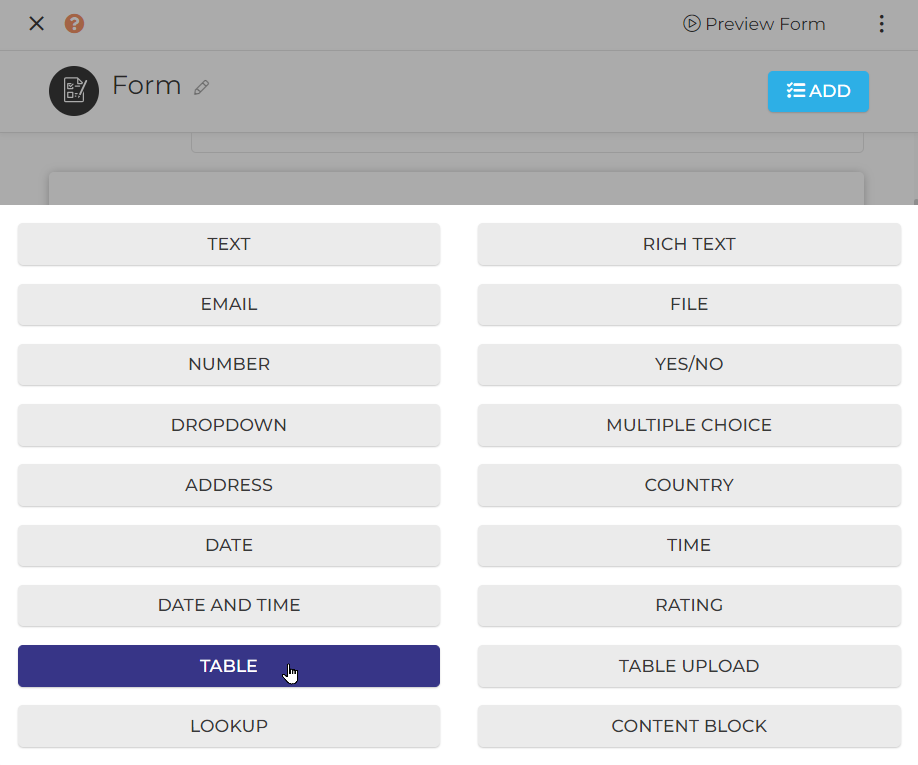
Task: Choose the TABLE UPLOAD field type
Action: point(689,666)
